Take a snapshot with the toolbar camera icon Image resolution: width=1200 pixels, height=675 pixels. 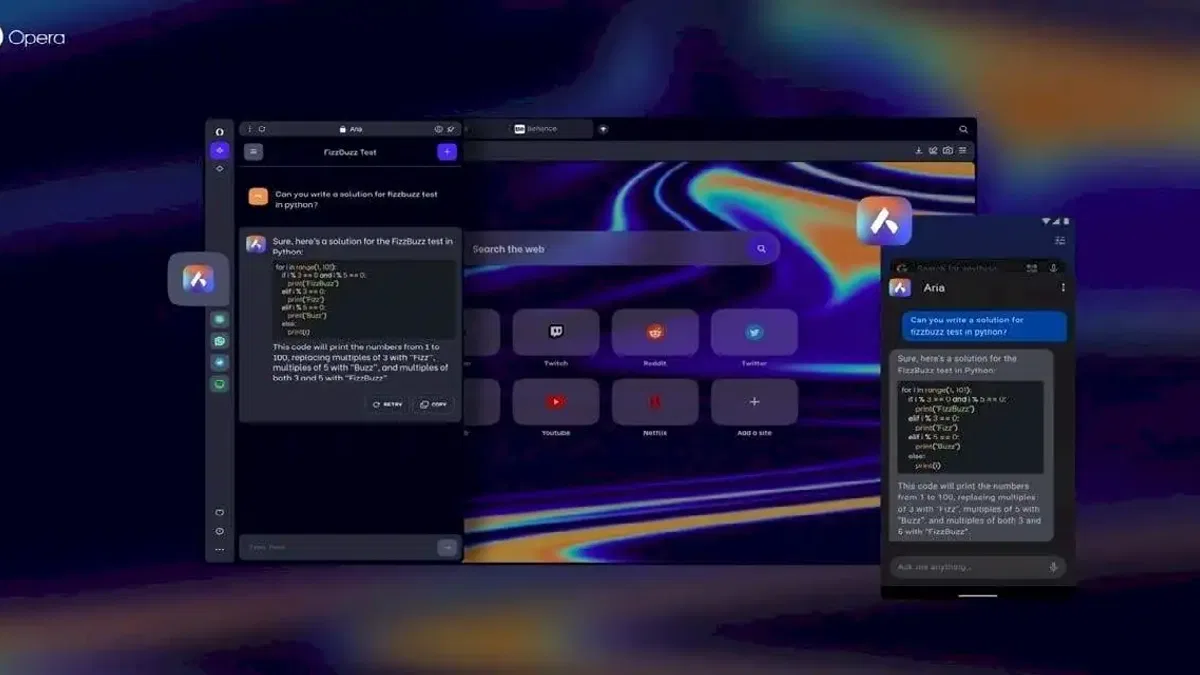(x=947, y=151)
